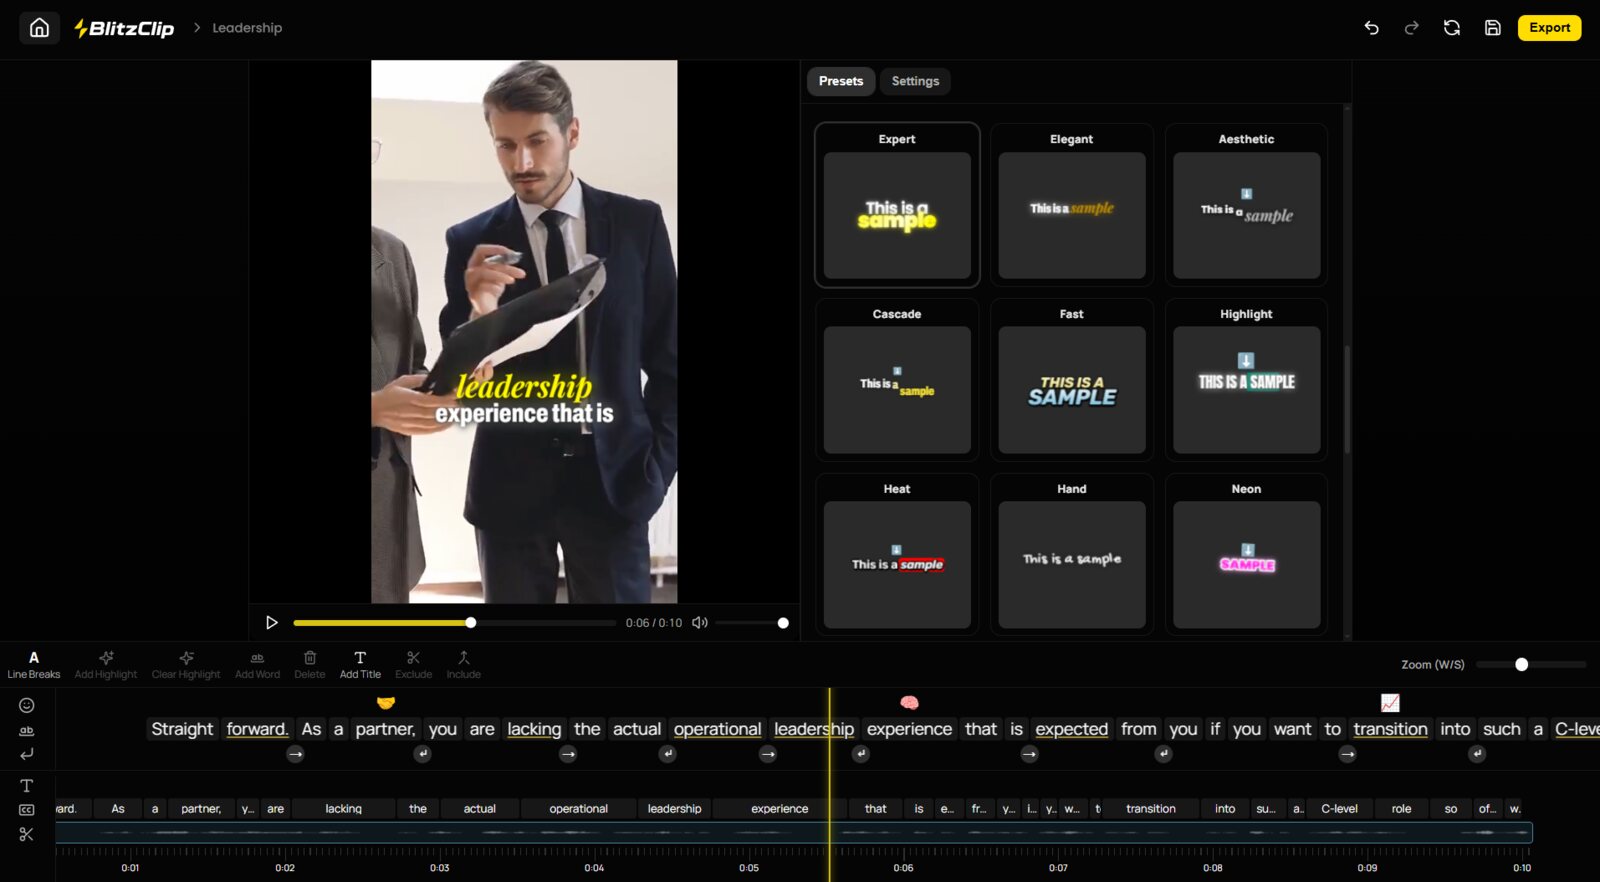Click the Add Word tool

click(x=257, y=665)
